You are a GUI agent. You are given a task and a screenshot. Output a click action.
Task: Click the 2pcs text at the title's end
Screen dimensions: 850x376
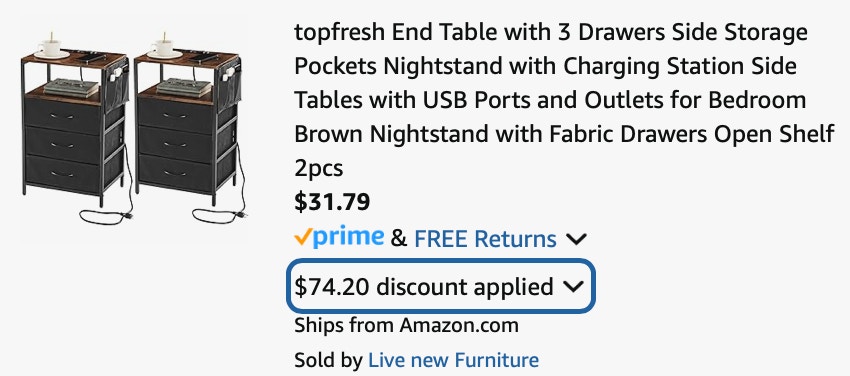click(x=319, y=168)
